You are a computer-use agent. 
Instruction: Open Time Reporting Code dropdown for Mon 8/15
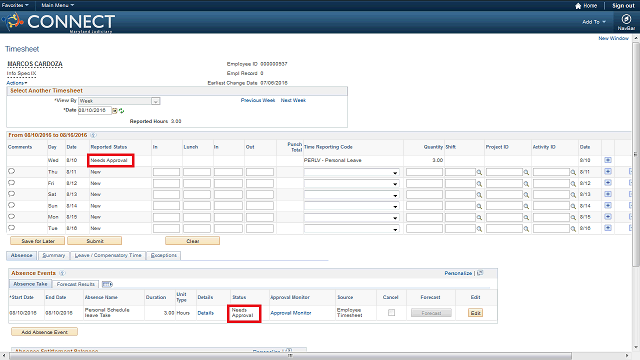pos(351,217)
